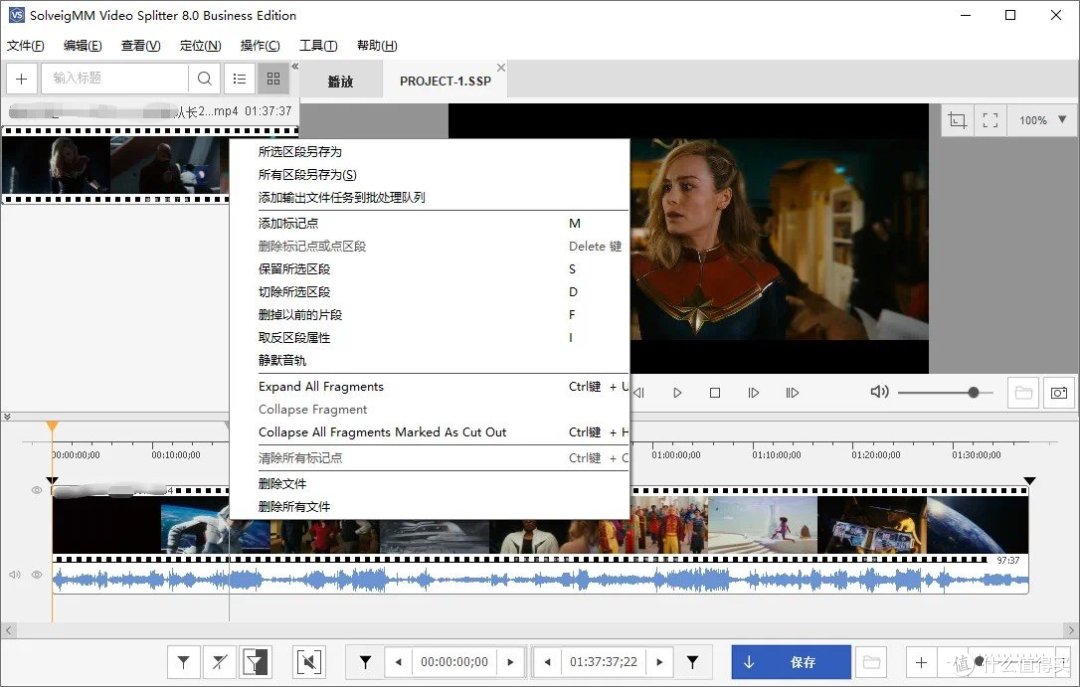Mute the audio track speaker icon

pyautogui.click(x=14, y=574)
